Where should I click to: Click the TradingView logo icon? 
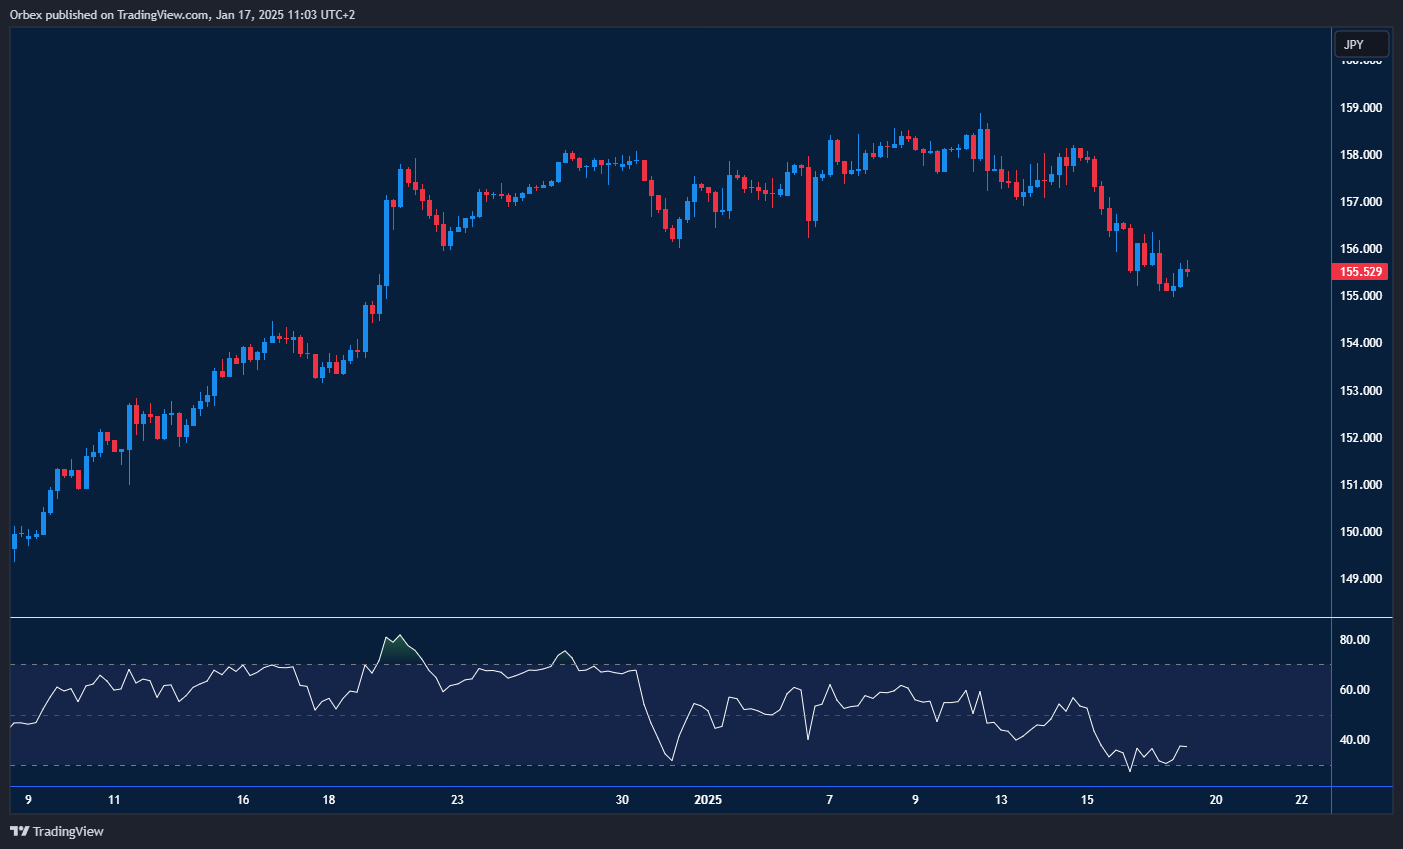(x=18, y=831)
